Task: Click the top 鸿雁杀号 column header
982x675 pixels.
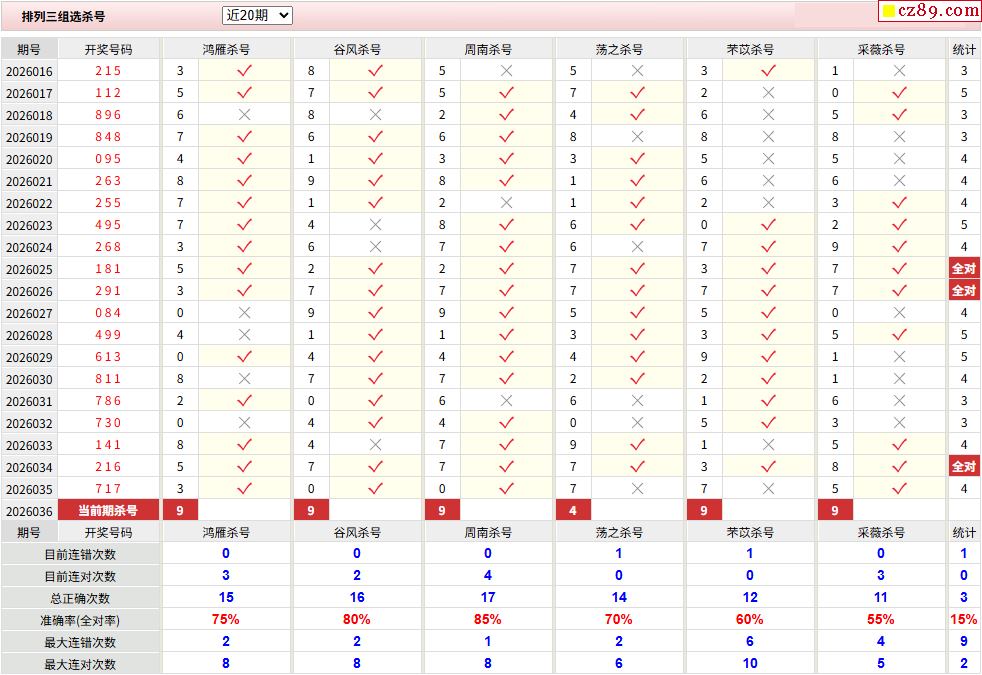Action: click(226, 49)
